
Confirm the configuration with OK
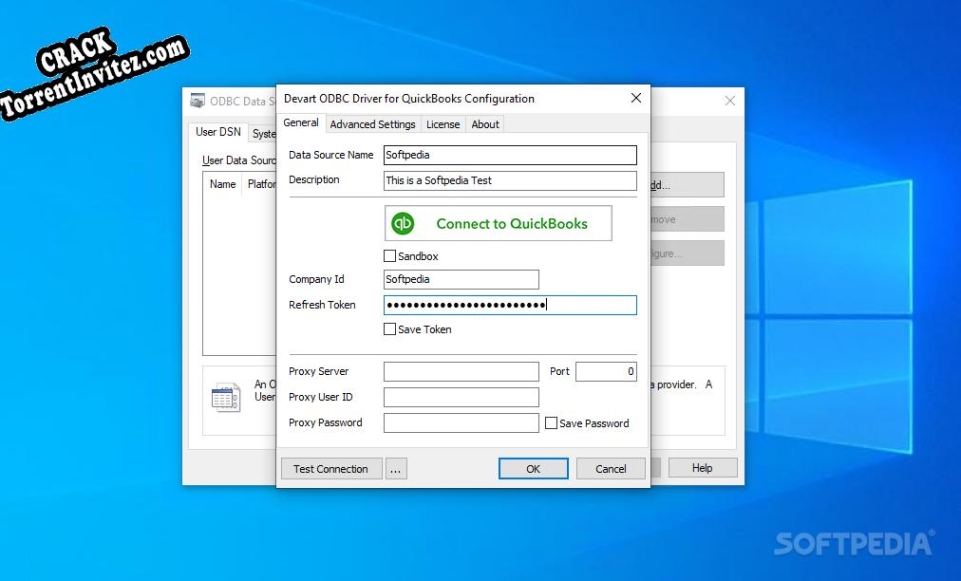pyautogui.click(x=533, y=468)
